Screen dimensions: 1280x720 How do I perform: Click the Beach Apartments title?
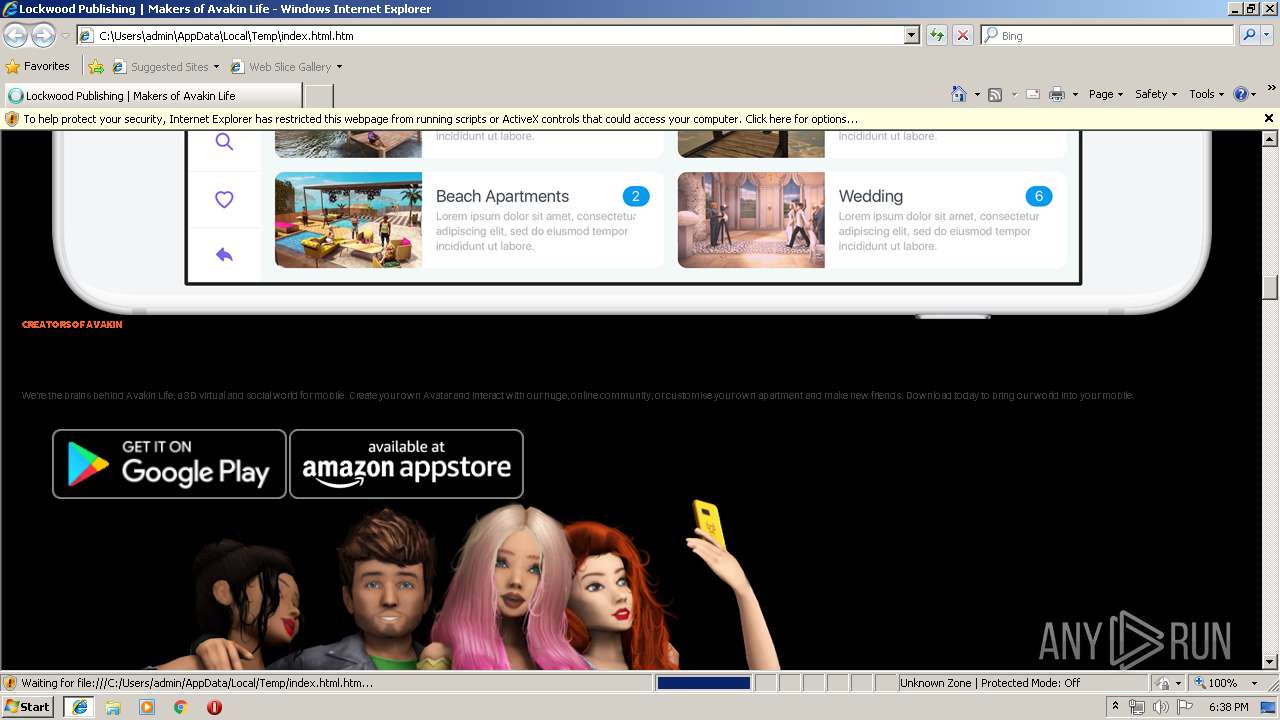(502, 196)
